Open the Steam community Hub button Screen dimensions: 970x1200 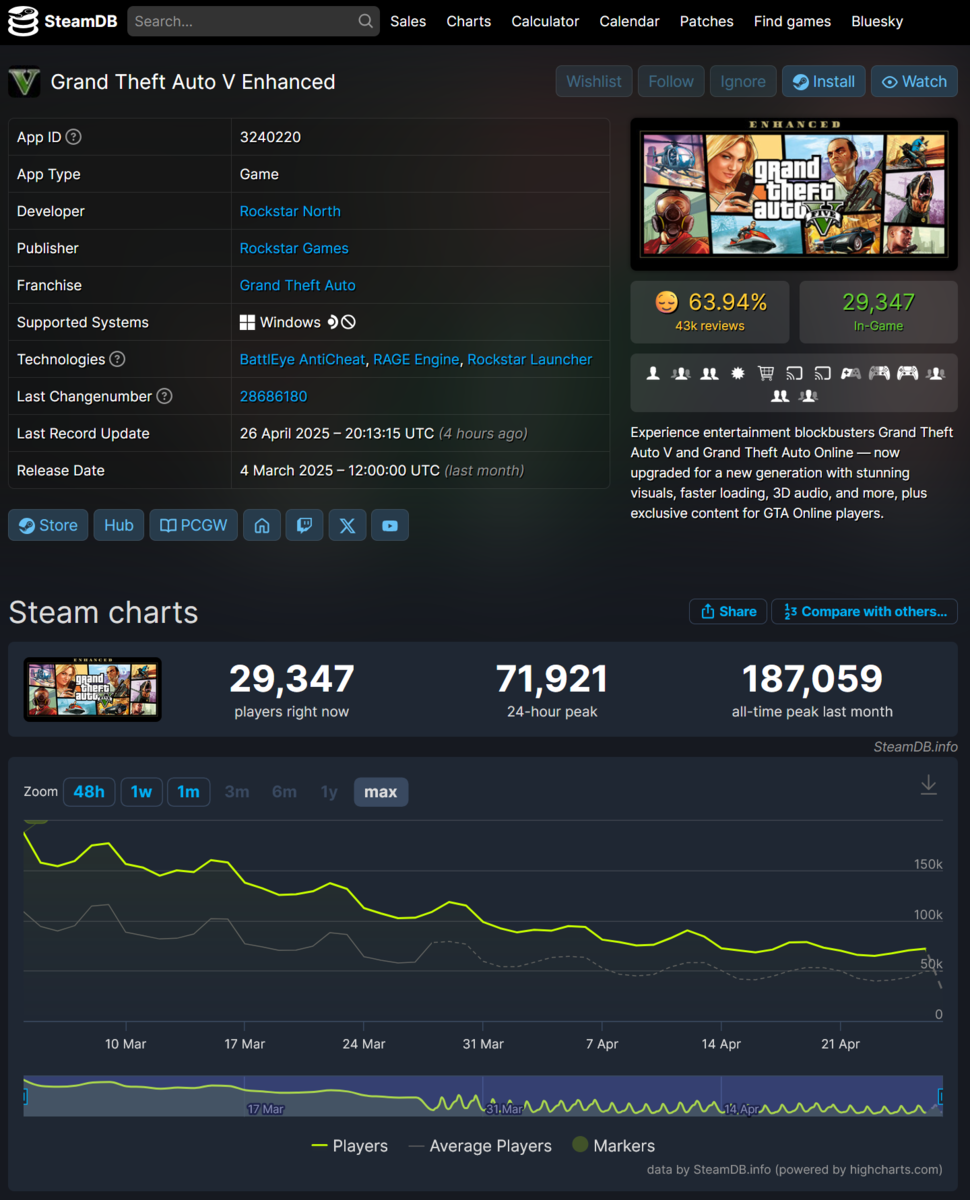[119, 525]
